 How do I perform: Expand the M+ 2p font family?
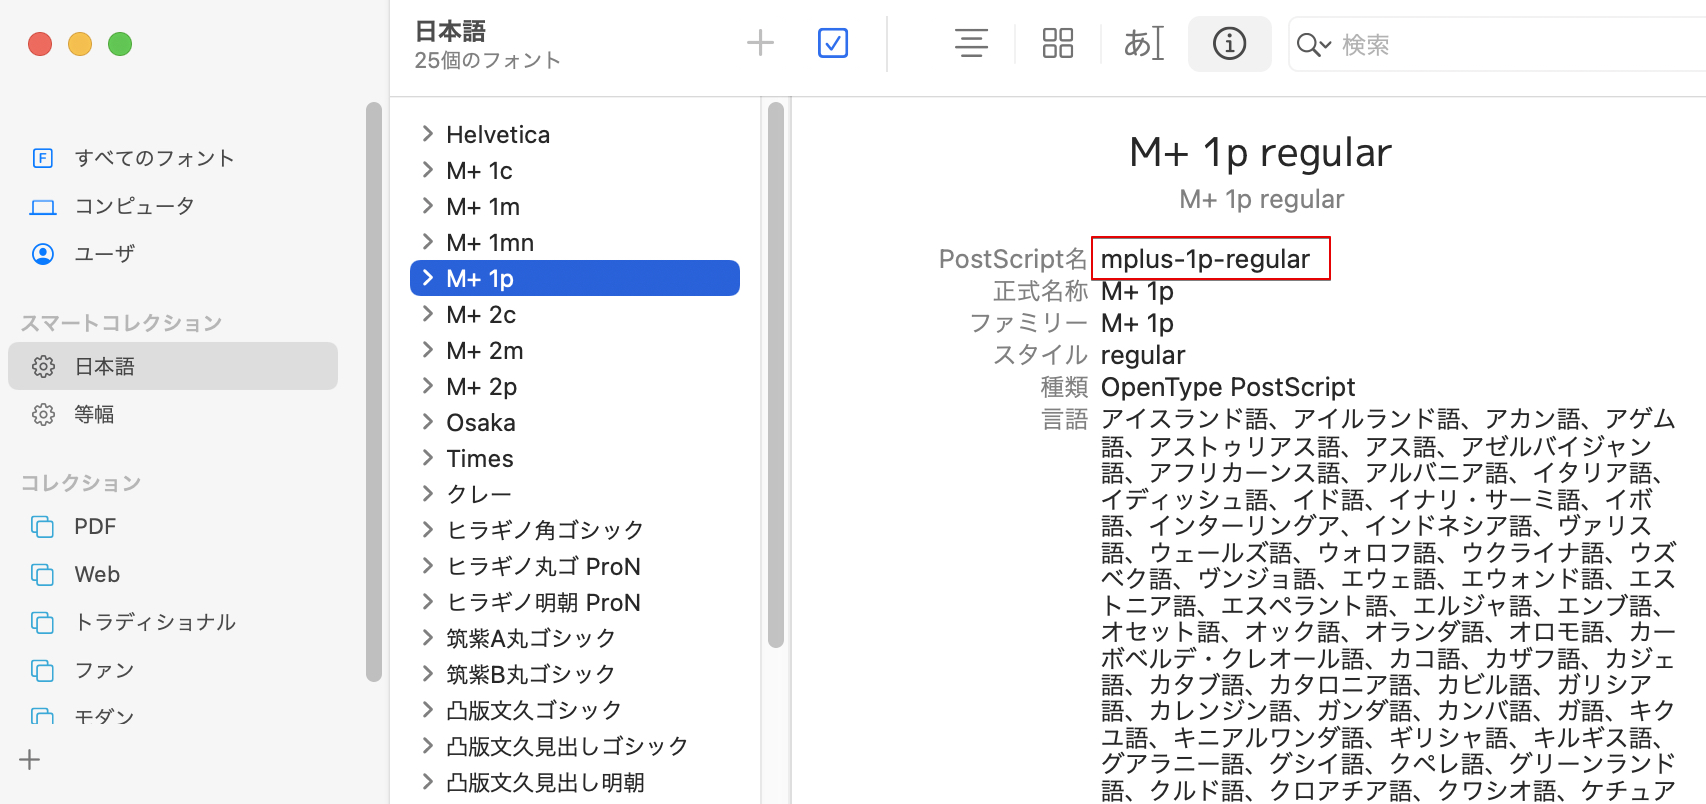[x=427, y=386]
